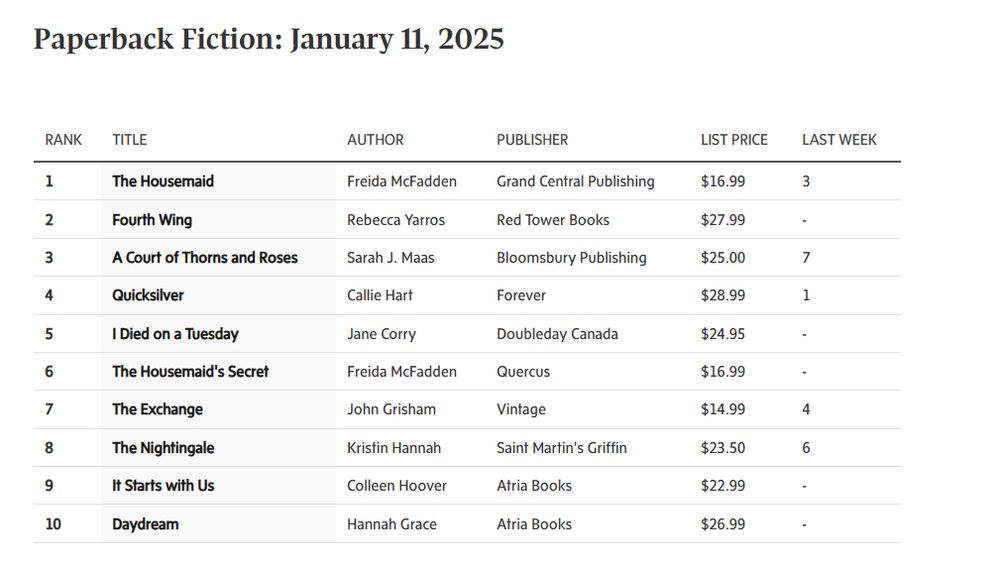Image resolution: width=1000 pixels, height=578 pixels.
Task: Click publisher Grand Central Publishing
Action: click(575, 181)
